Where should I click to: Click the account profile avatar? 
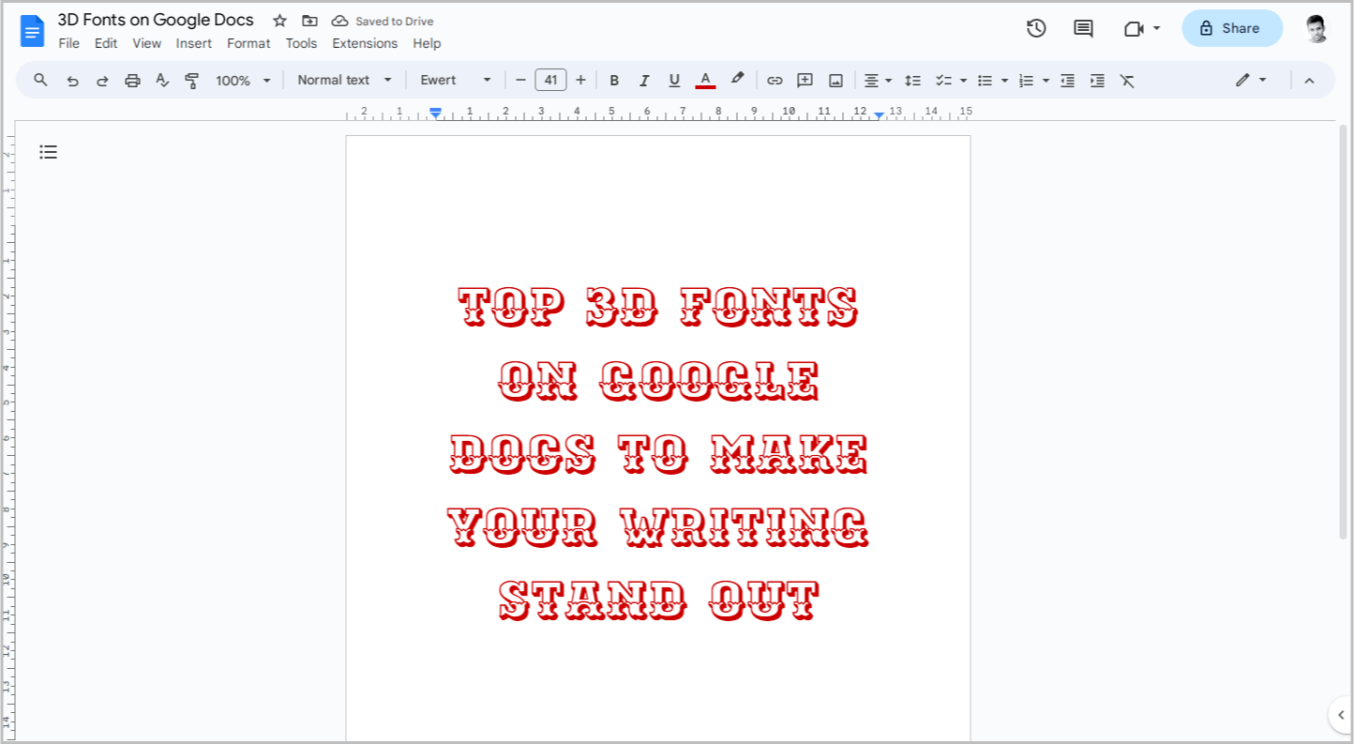(1317, 29)
